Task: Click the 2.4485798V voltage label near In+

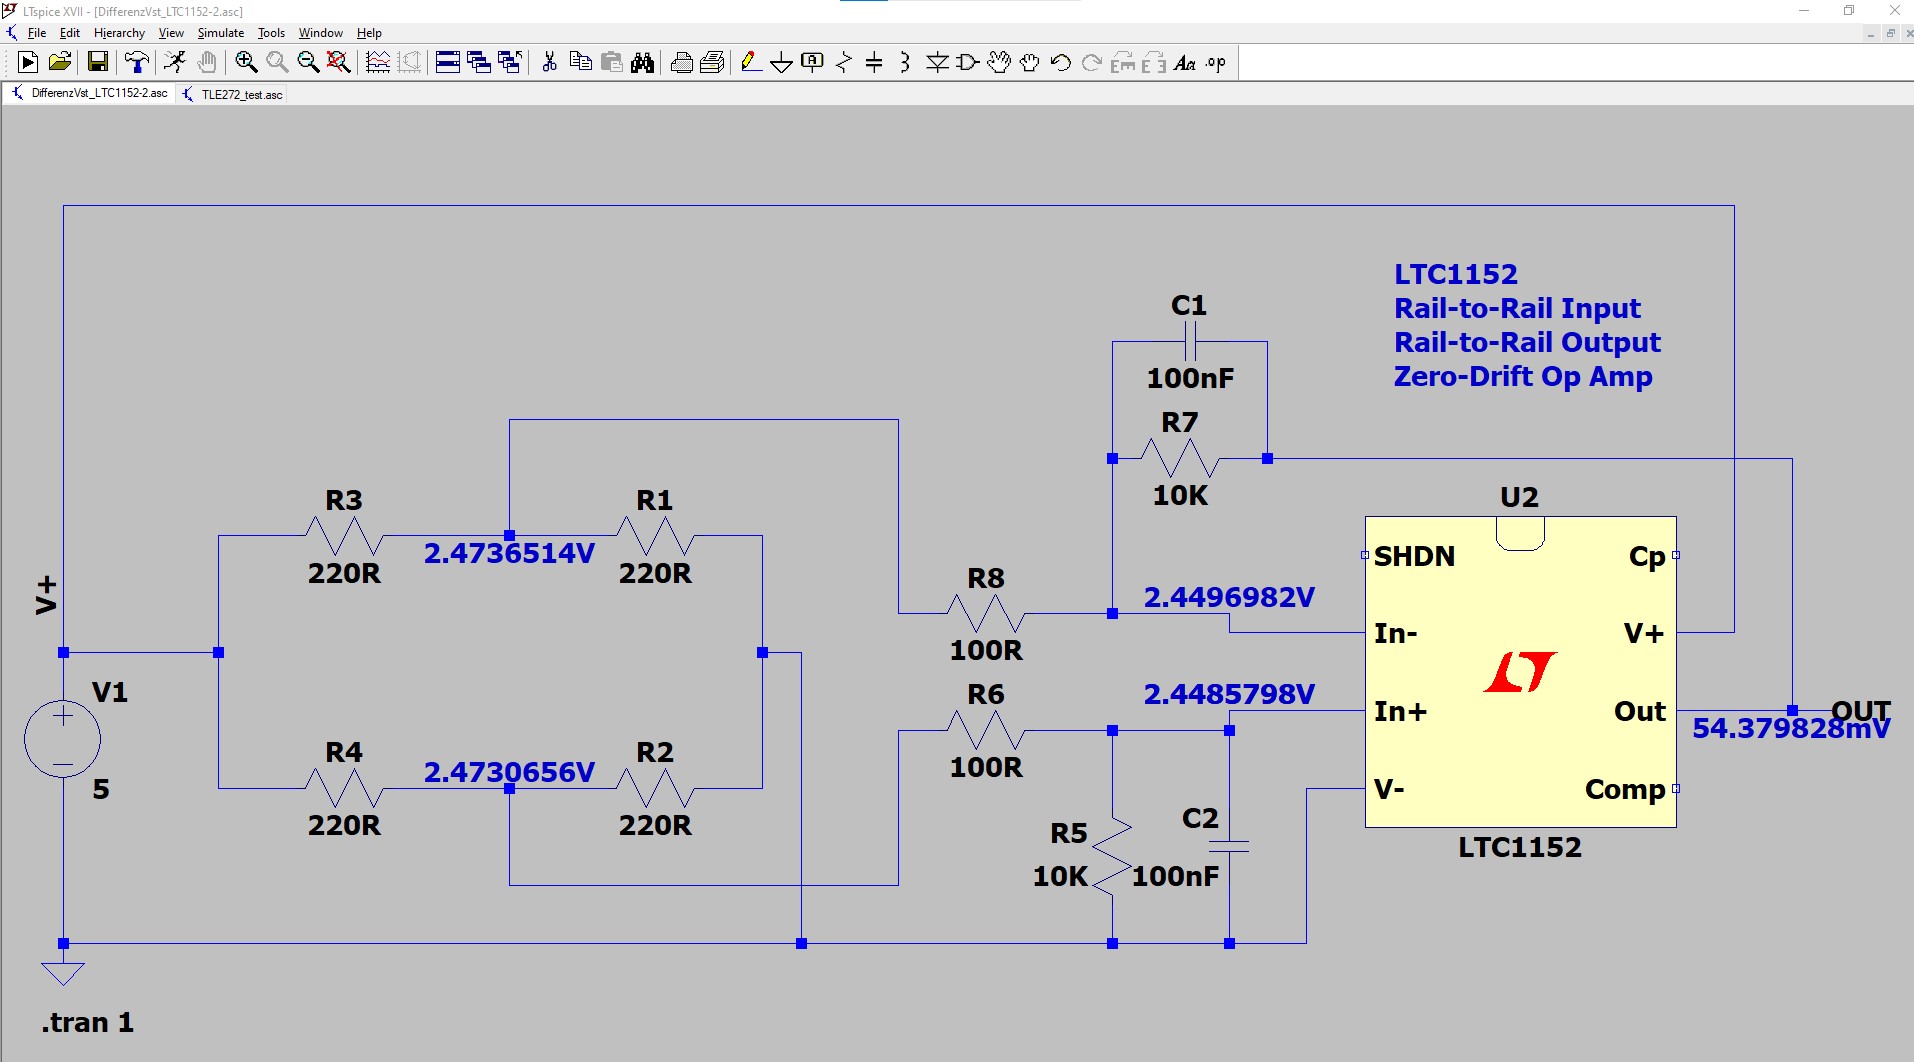Action: pyautogui.click(x=1229, y=694)
